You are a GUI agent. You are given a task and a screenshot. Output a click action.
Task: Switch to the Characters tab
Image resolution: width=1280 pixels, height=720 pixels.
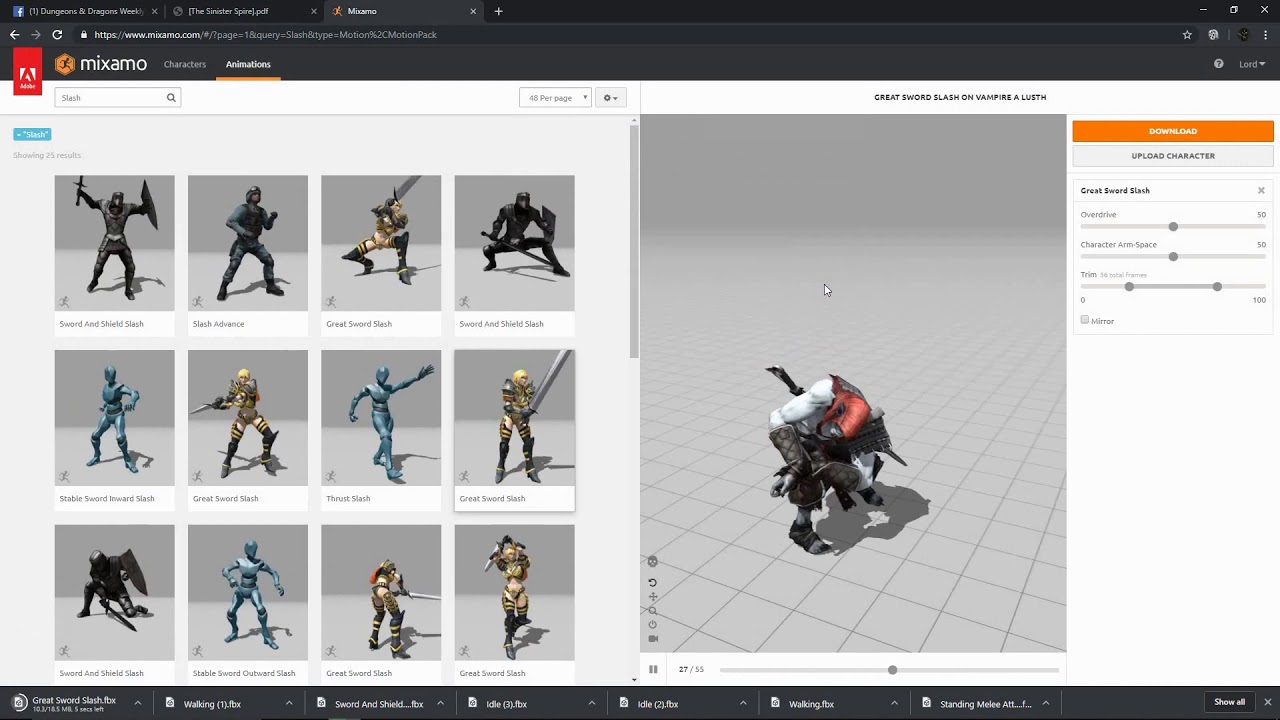185,64
